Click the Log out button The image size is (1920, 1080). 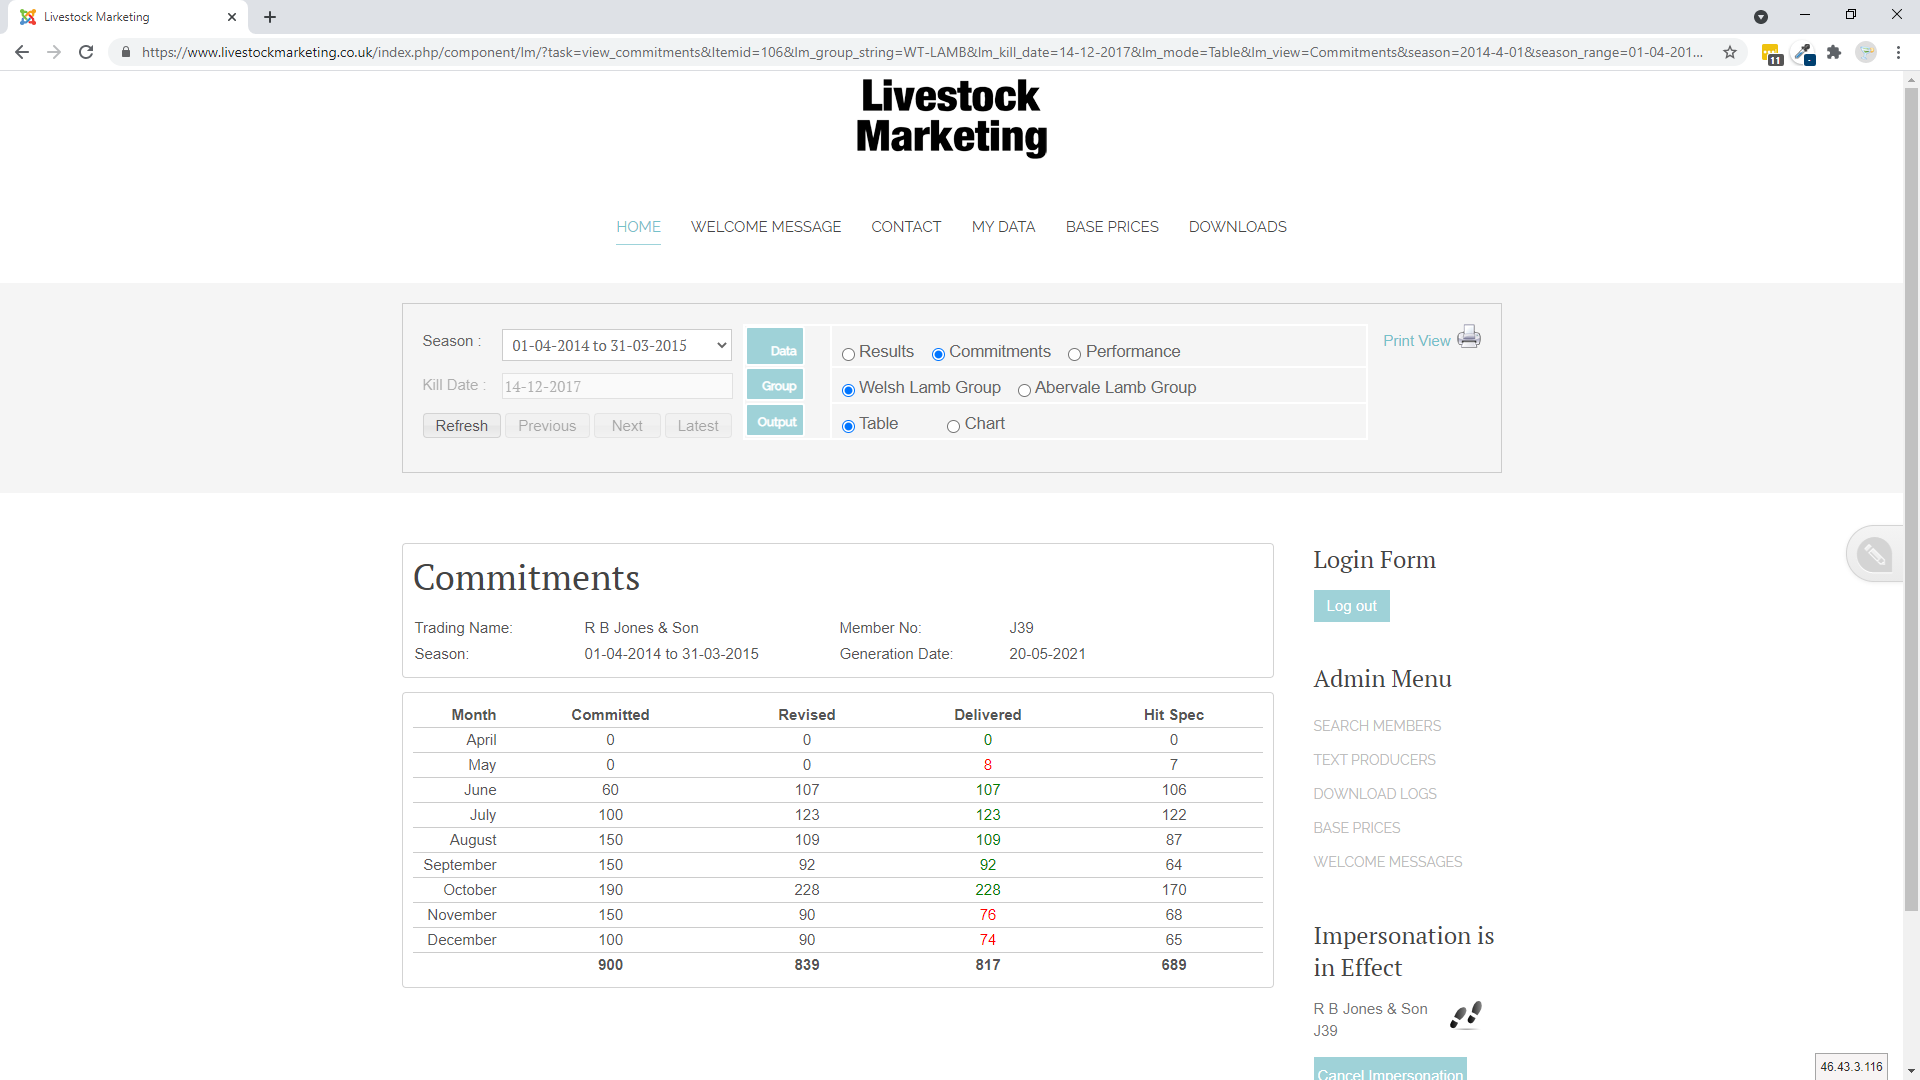tap(1351, 606)
